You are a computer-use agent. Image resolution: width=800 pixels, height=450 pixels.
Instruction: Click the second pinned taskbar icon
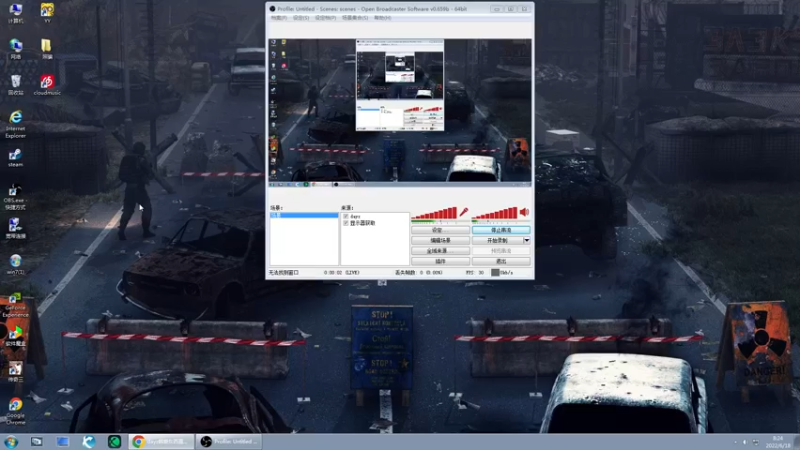tap(37, 442)
